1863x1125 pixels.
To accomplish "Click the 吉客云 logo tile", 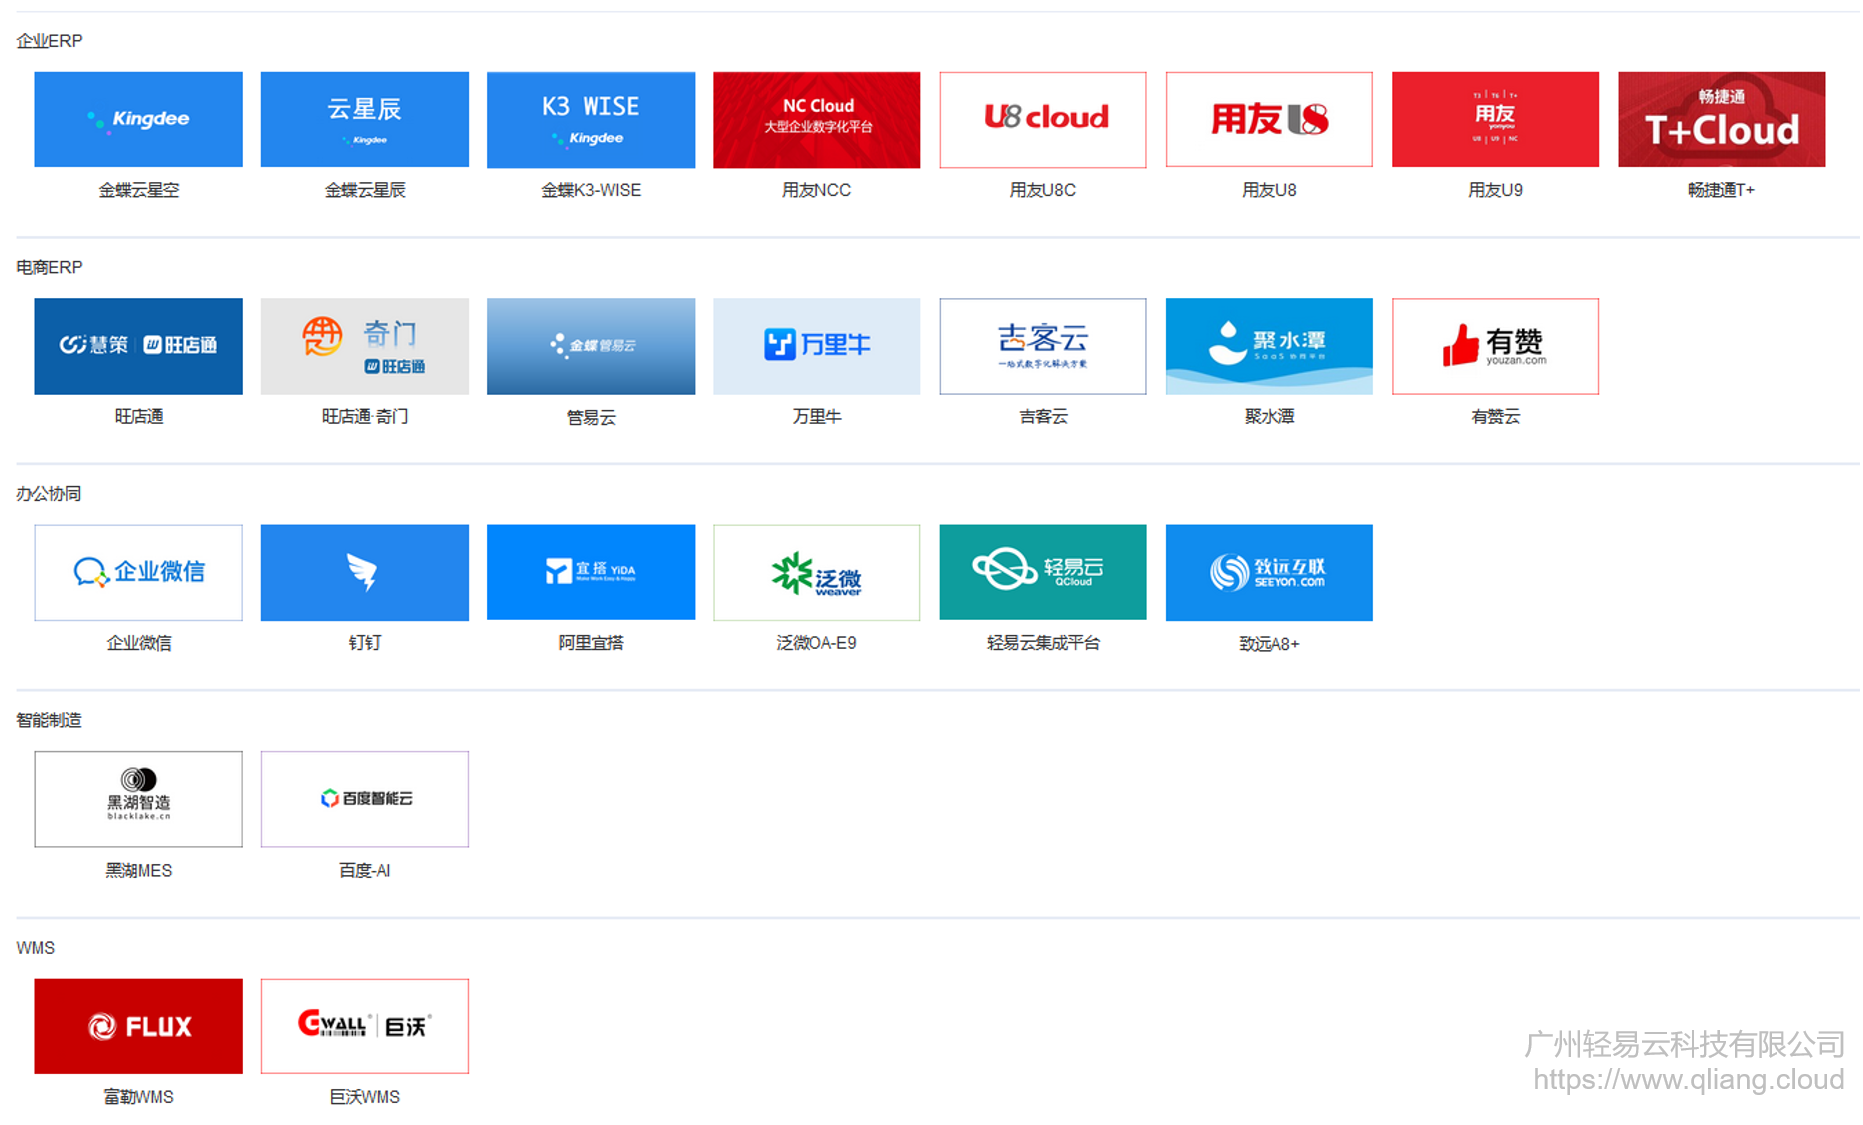I will [1043, 346].
